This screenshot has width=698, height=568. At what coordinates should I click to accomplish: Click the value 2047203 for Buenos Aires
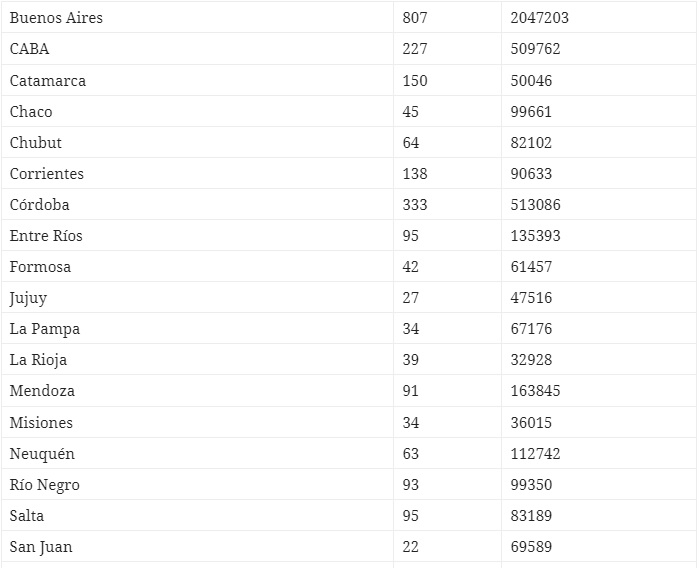point(540,18)
